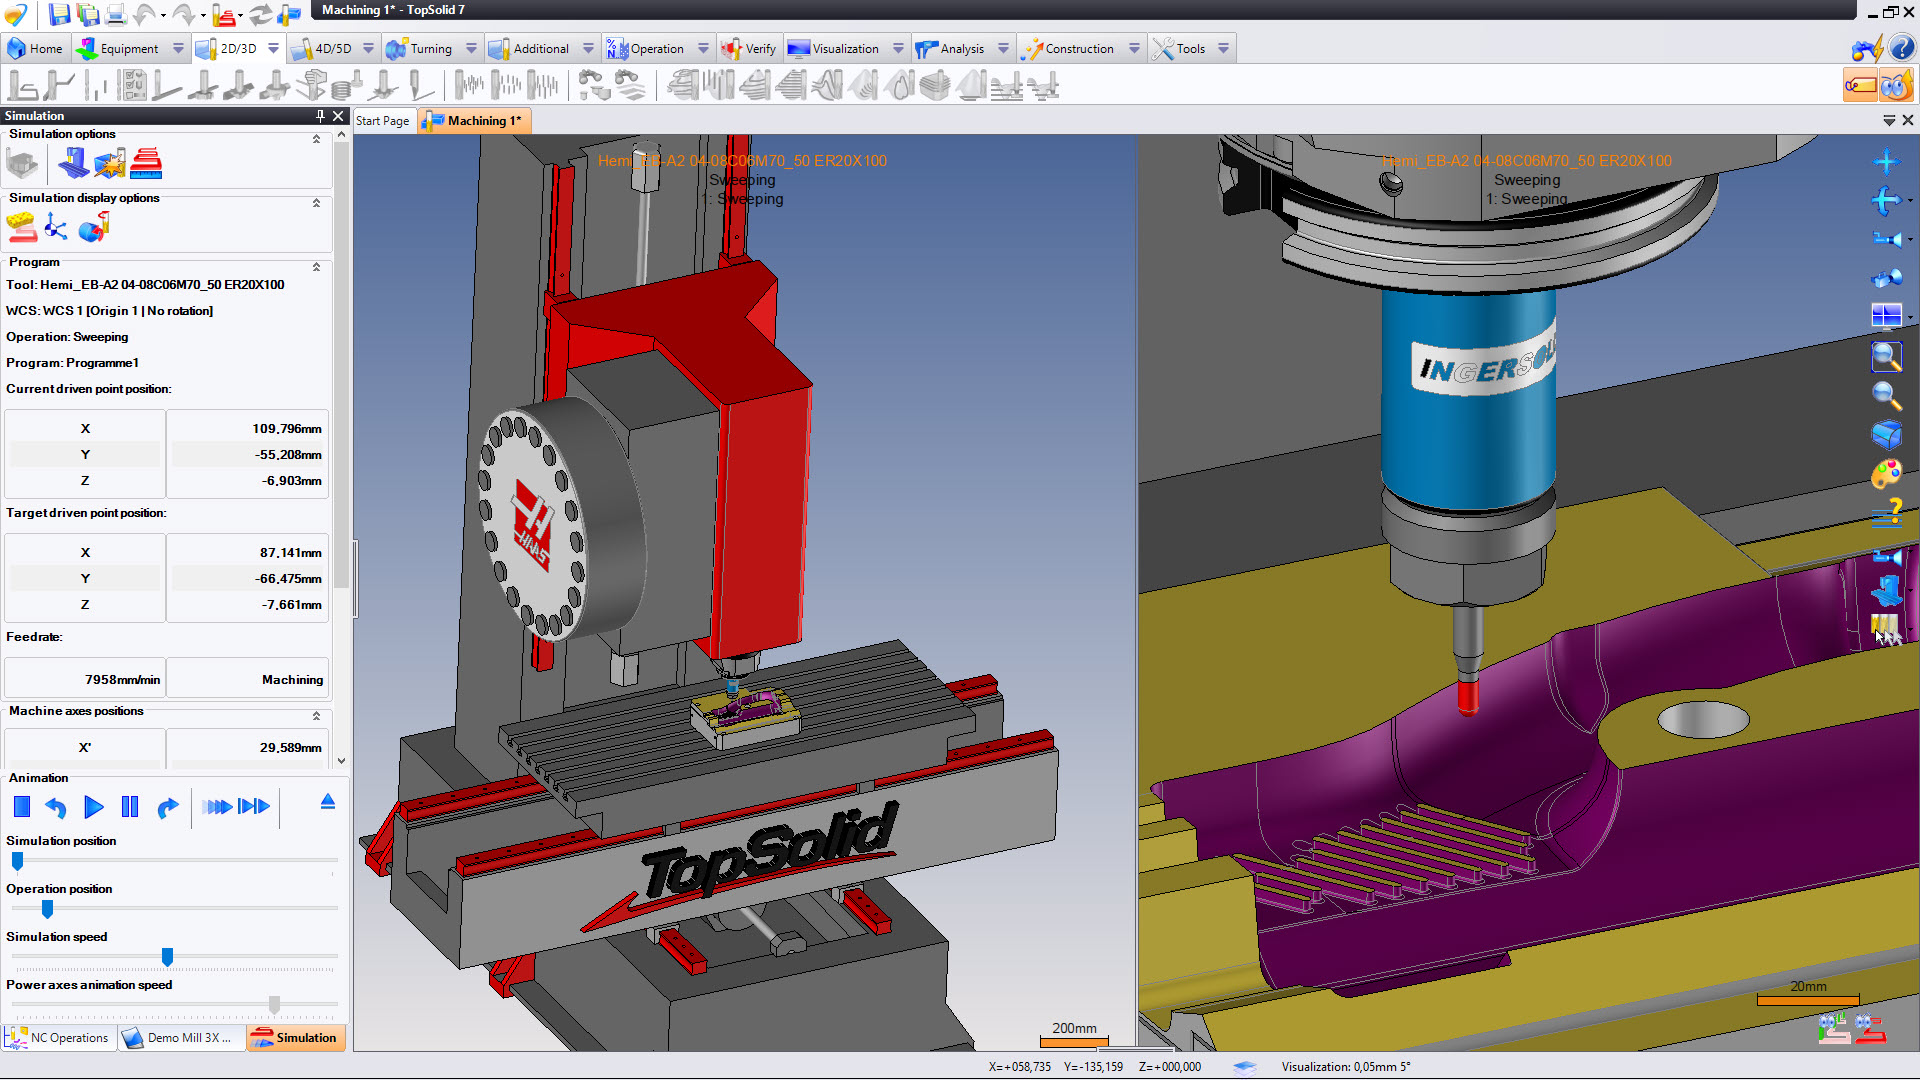The image size is (1920, 1080).
Task: Click the eject icon in Animation controls
Action: click(x=327, y=803)
